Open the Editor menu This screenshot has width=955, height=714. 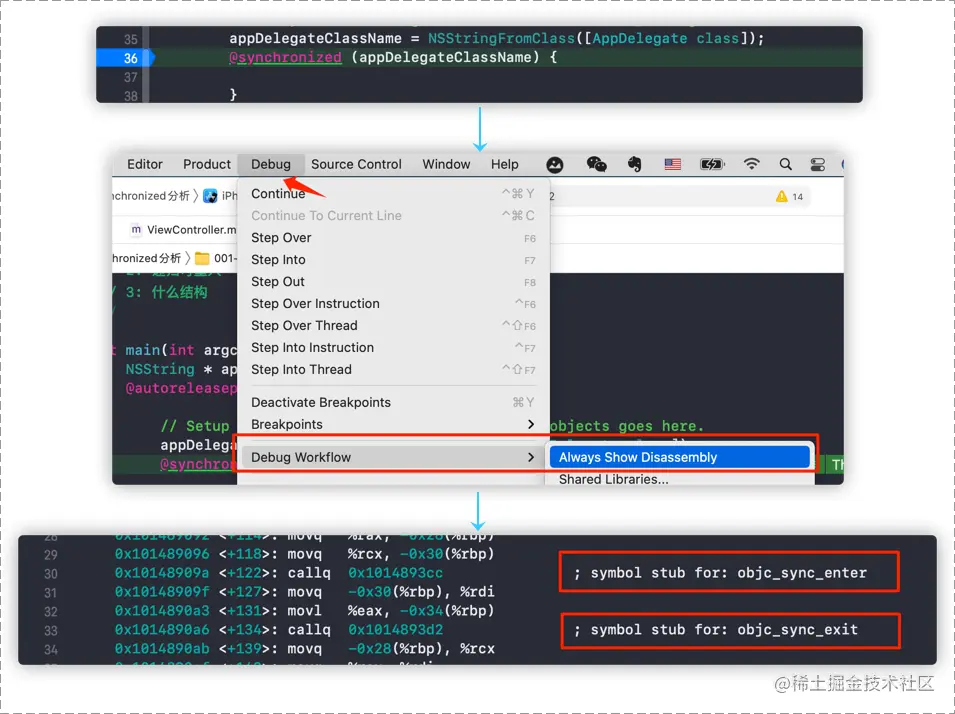click(x=145, y=164)
